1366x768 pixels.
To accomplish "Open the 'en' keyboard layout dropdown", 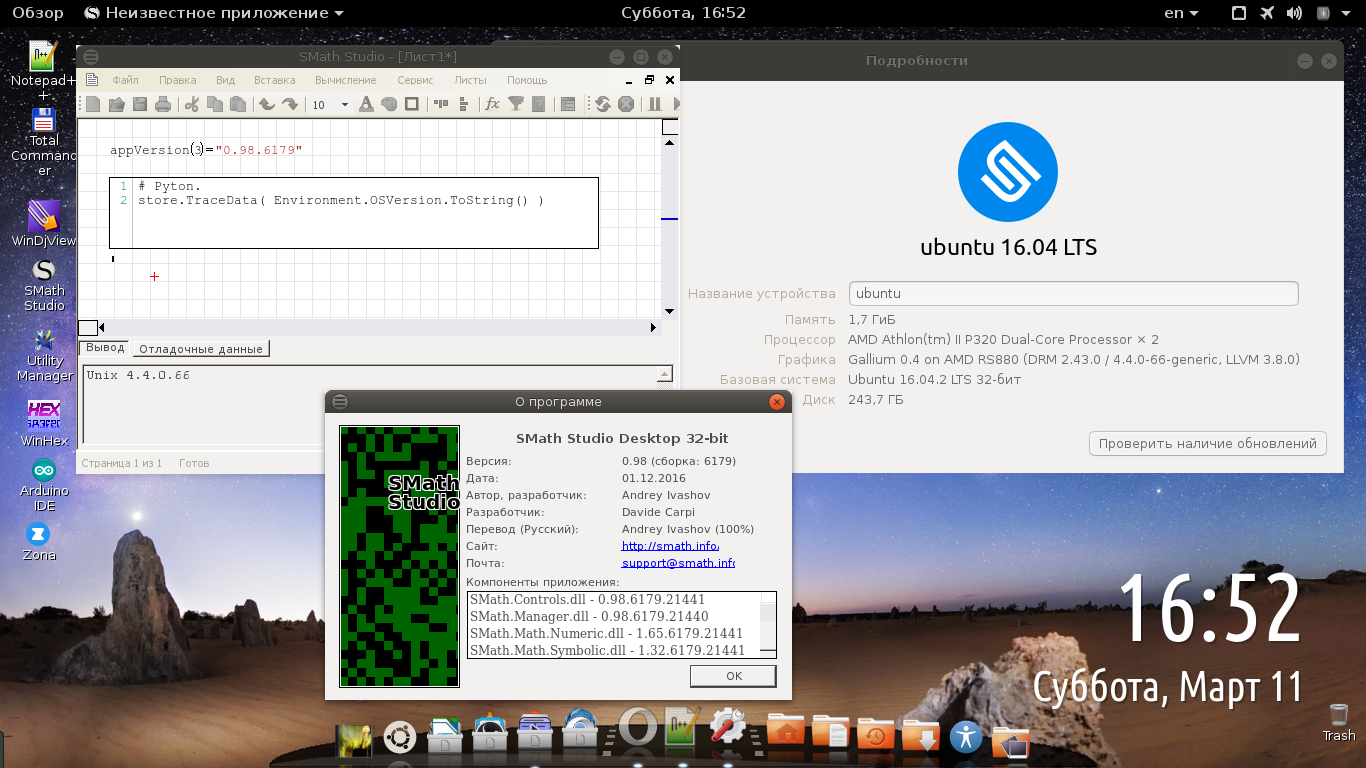I will click(1181, 13).
